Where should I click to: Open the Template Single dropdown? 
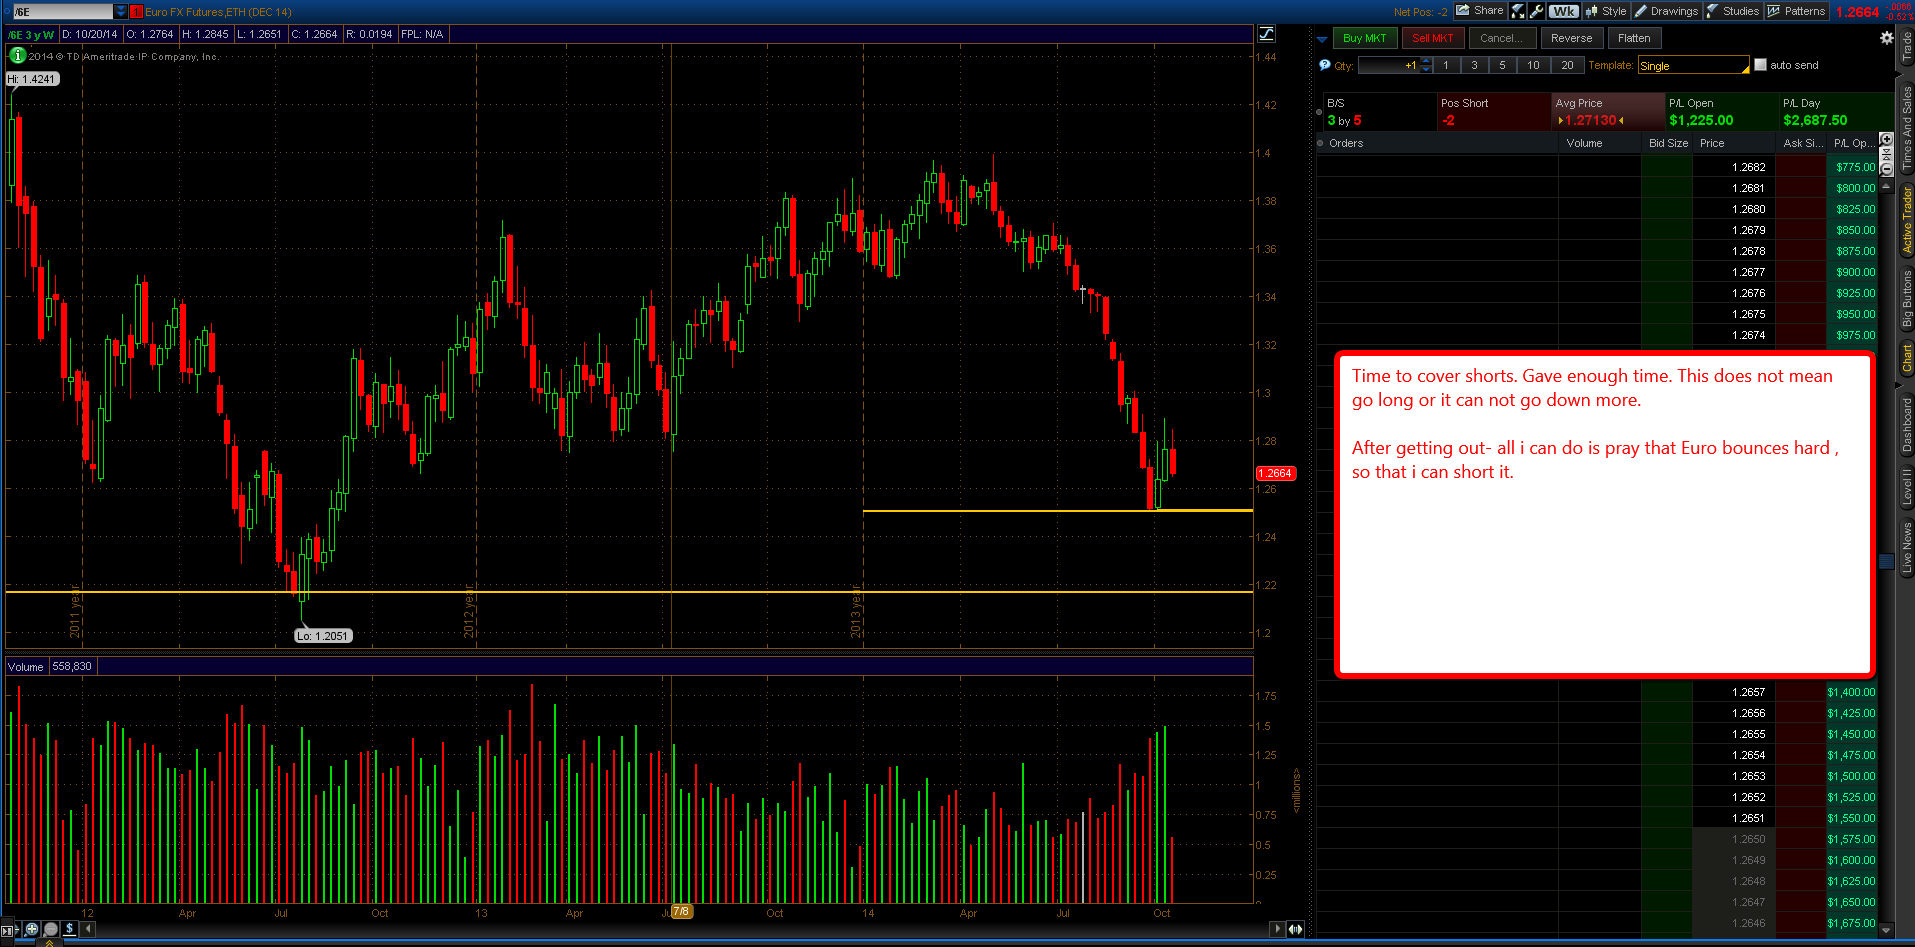[1694, 66]
